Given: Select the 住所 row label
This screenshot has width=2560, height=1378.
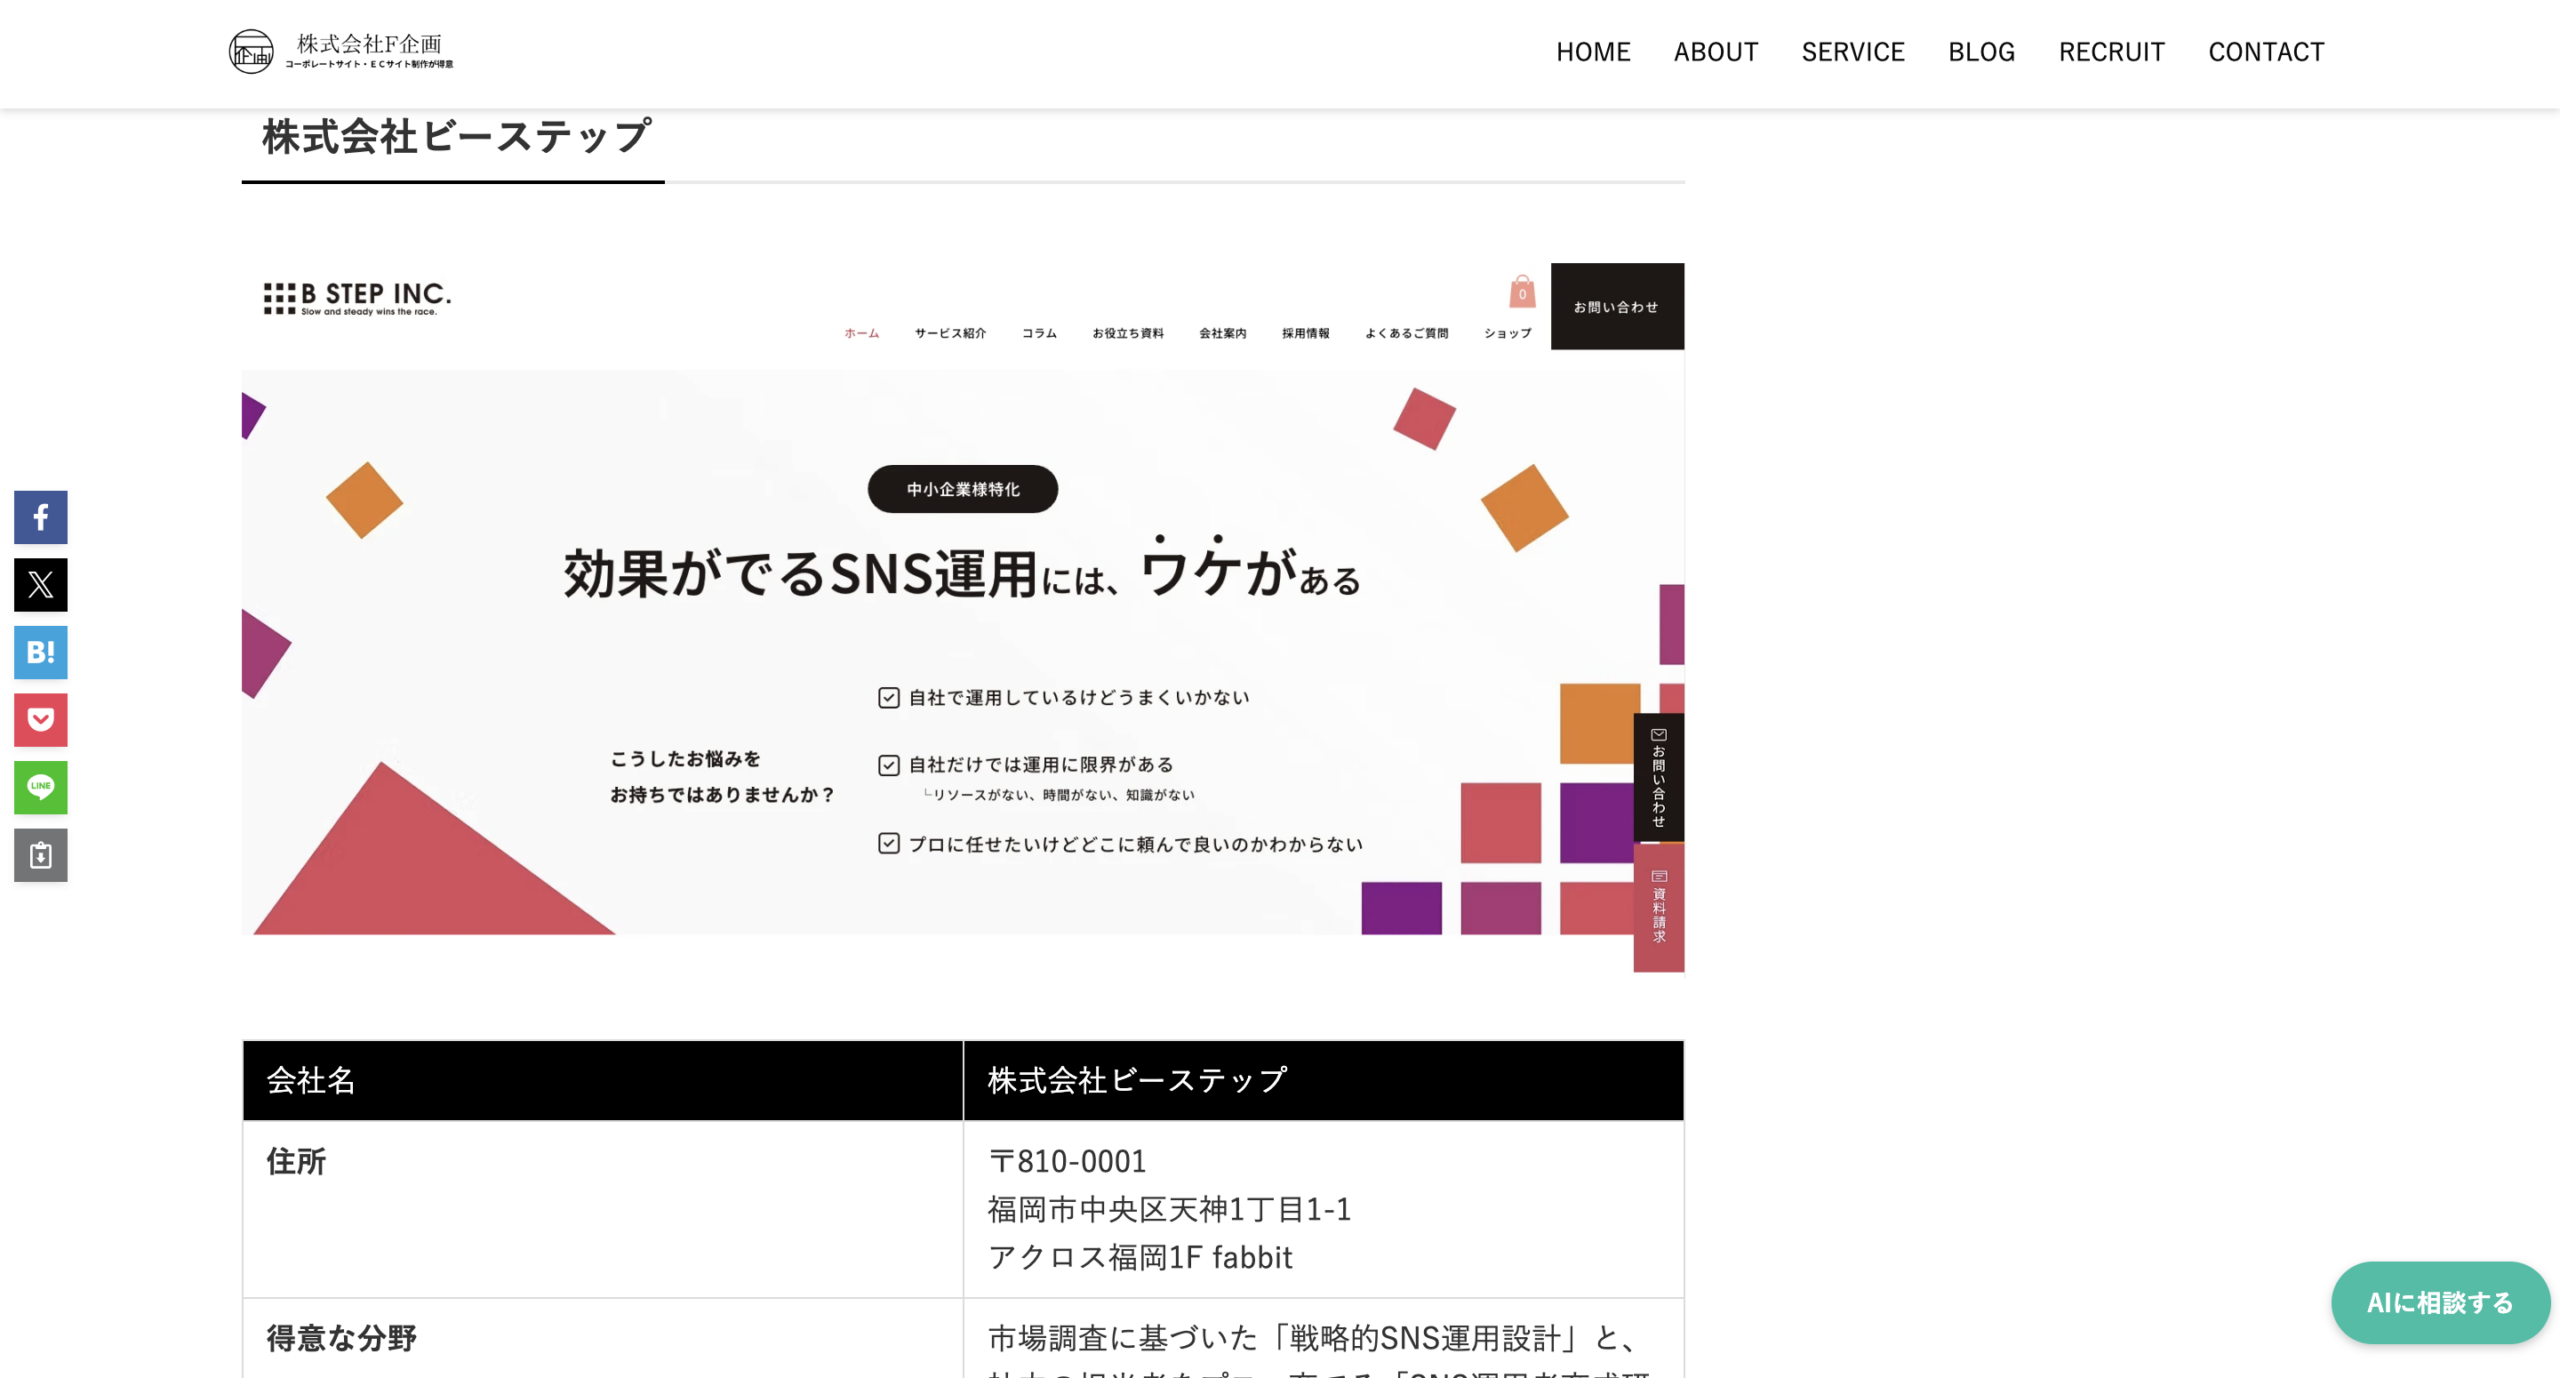Looking at the screenshot, I should tap(296, 1161).
